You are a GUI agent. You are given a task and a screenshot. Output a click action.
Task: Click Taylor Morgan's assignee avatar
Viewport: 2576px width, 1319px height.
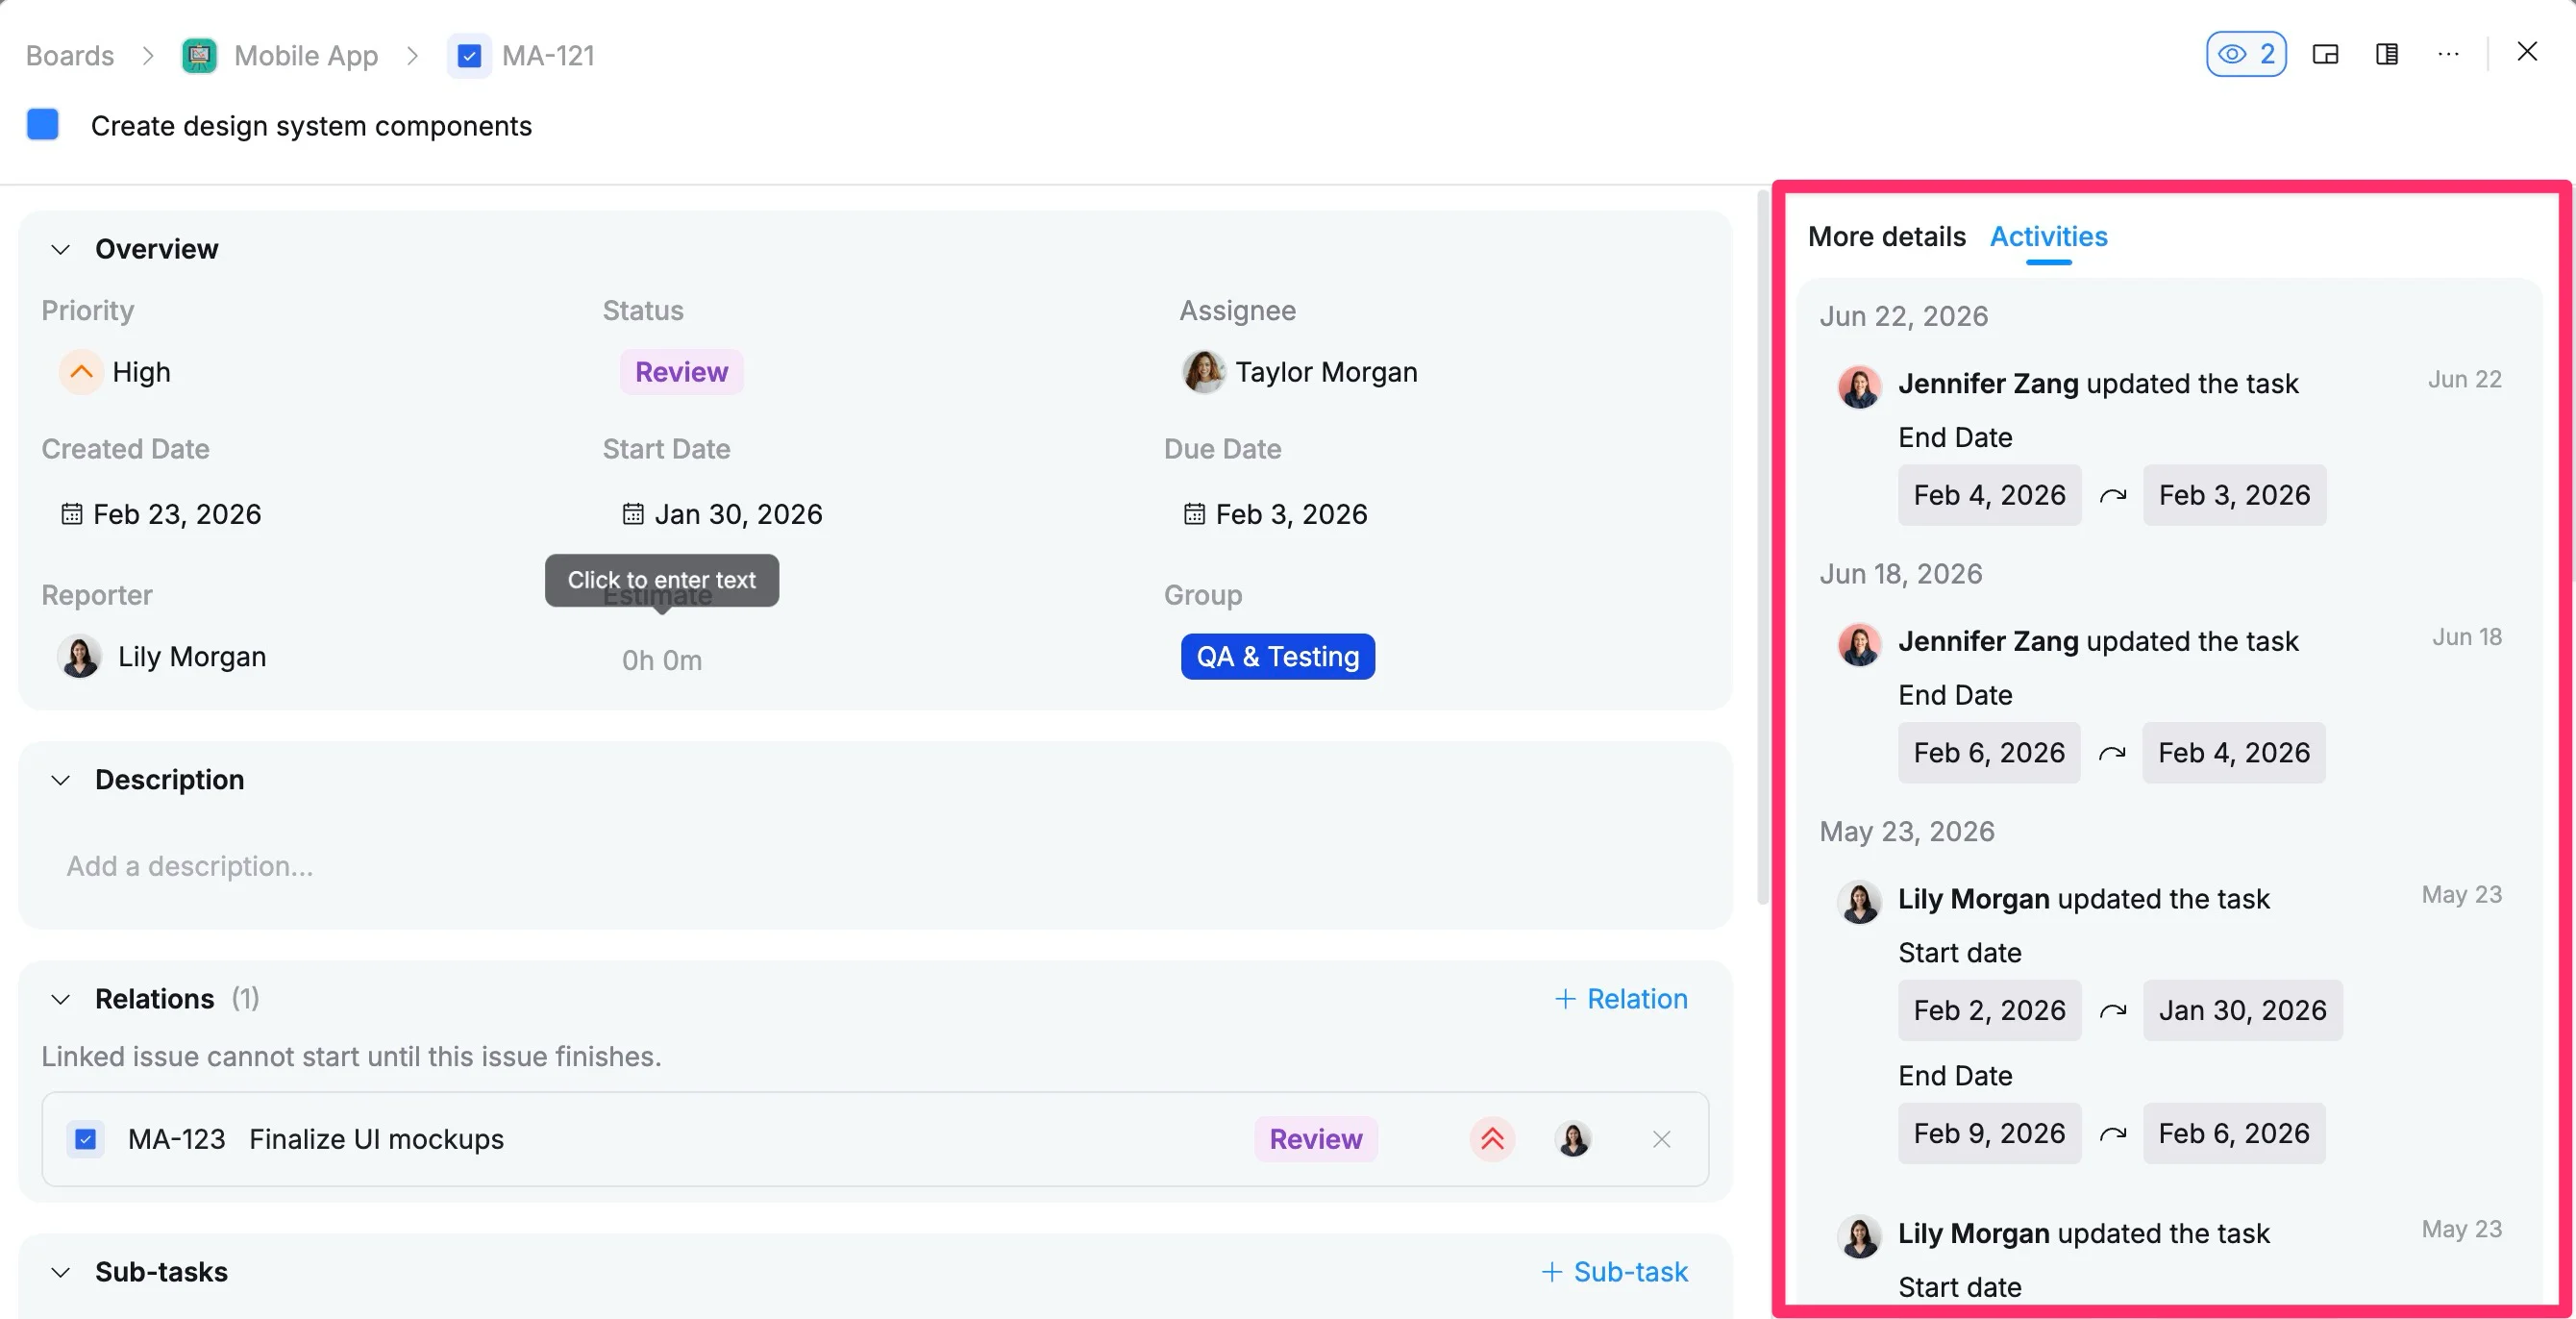click(1203, 372)
